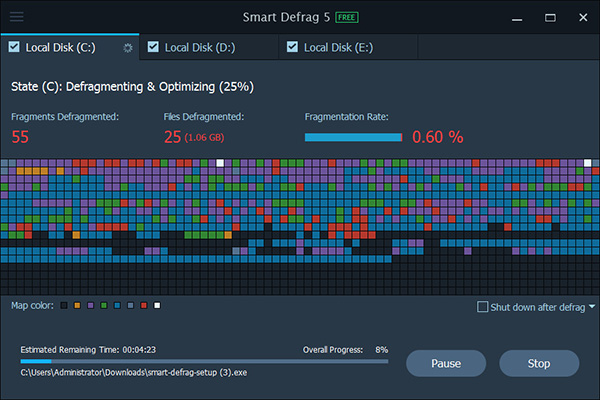Open the hamburger main menu
Screen dimensions: 600x400
coord(17,17)
